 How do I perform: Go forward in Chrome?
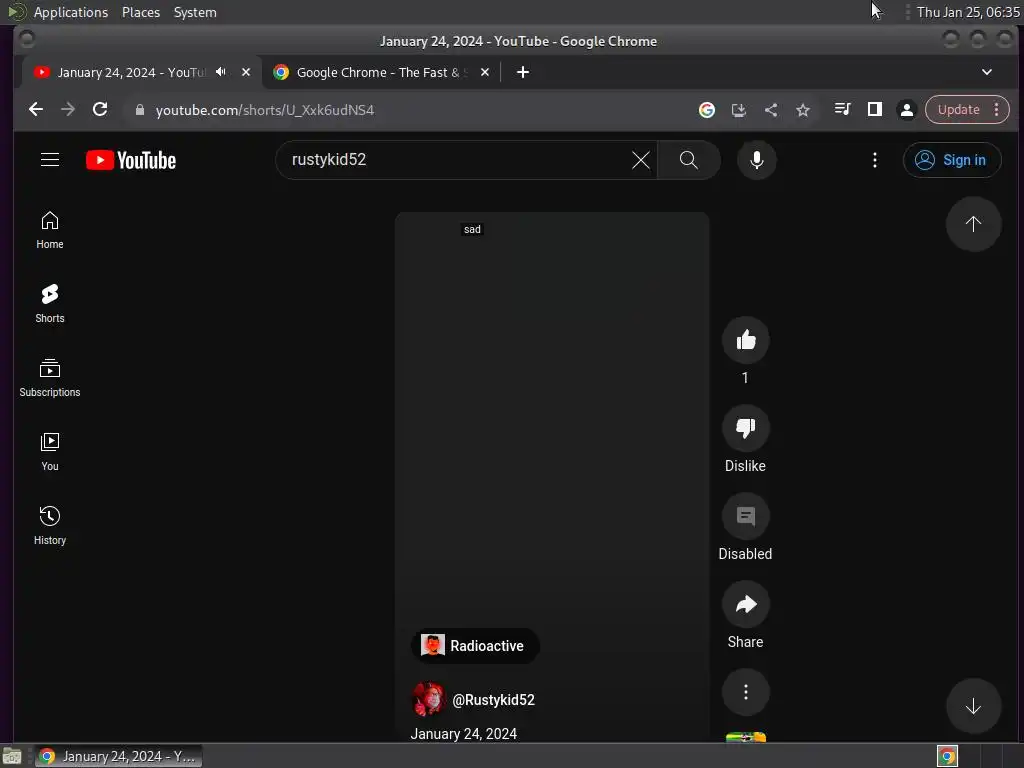[68, 110]
